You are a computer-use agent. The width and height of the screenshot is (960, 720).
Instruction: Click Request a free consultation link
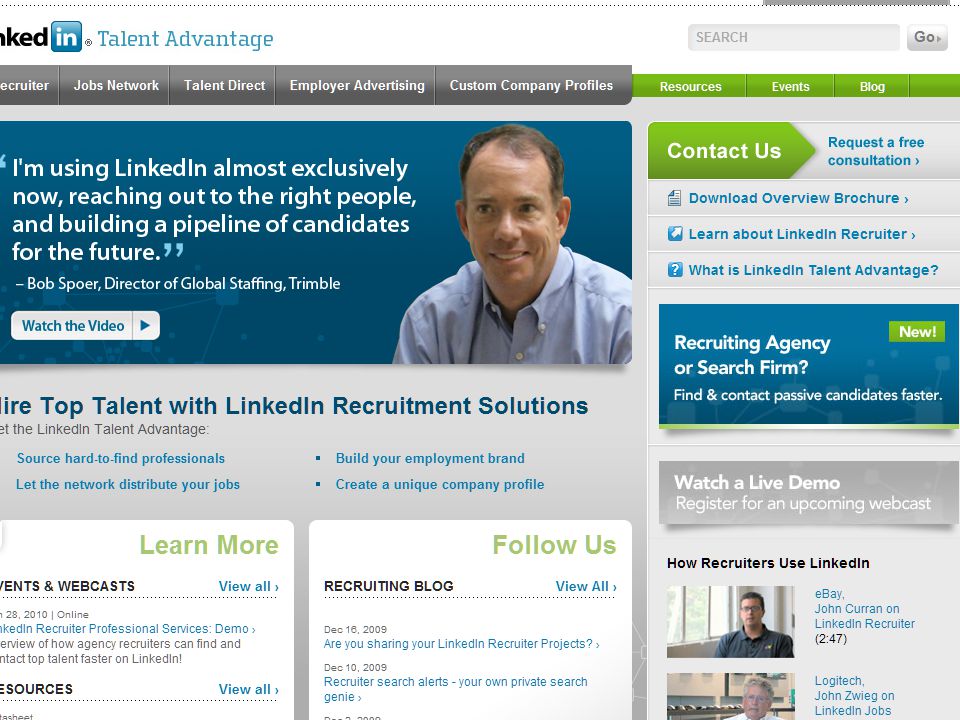pyautogui.click(x=876, y=151)
